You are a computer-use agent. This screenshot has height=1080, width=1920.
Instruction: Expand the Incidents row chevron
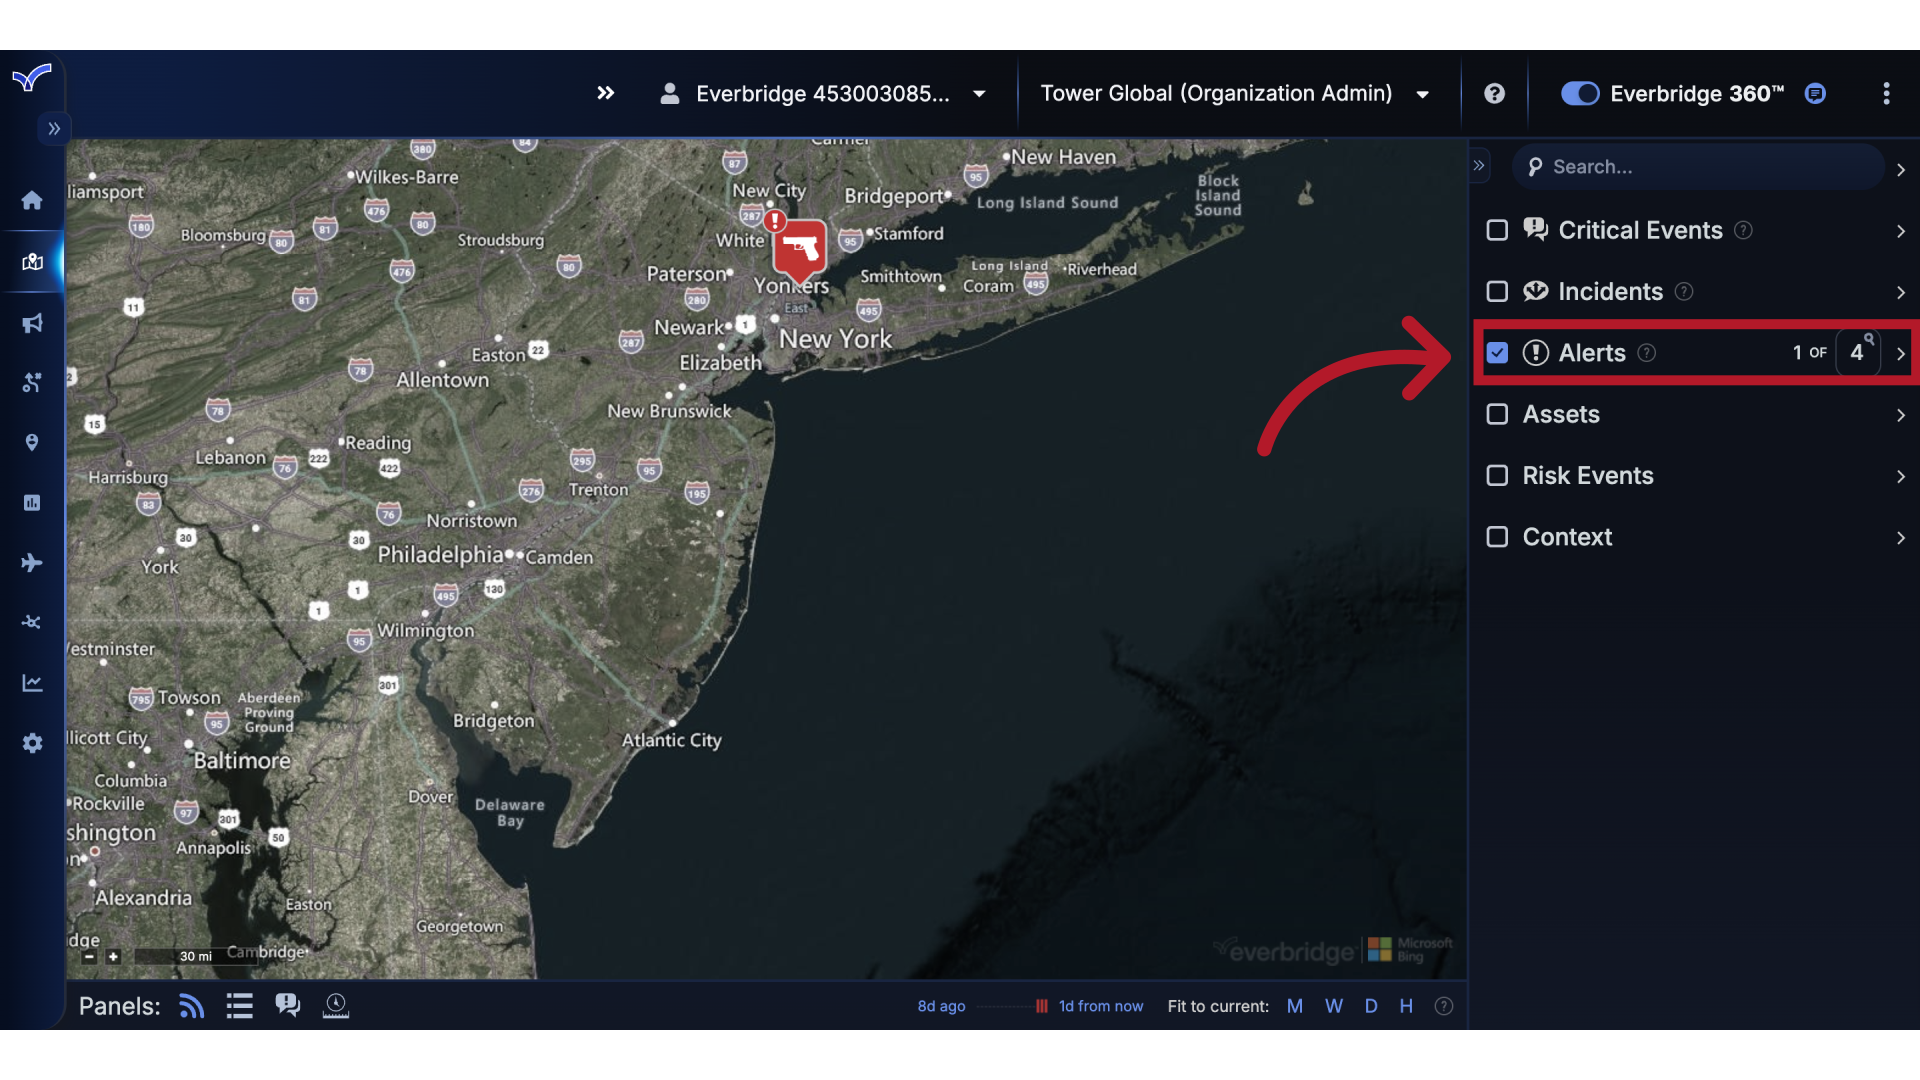click(1900, 292)
